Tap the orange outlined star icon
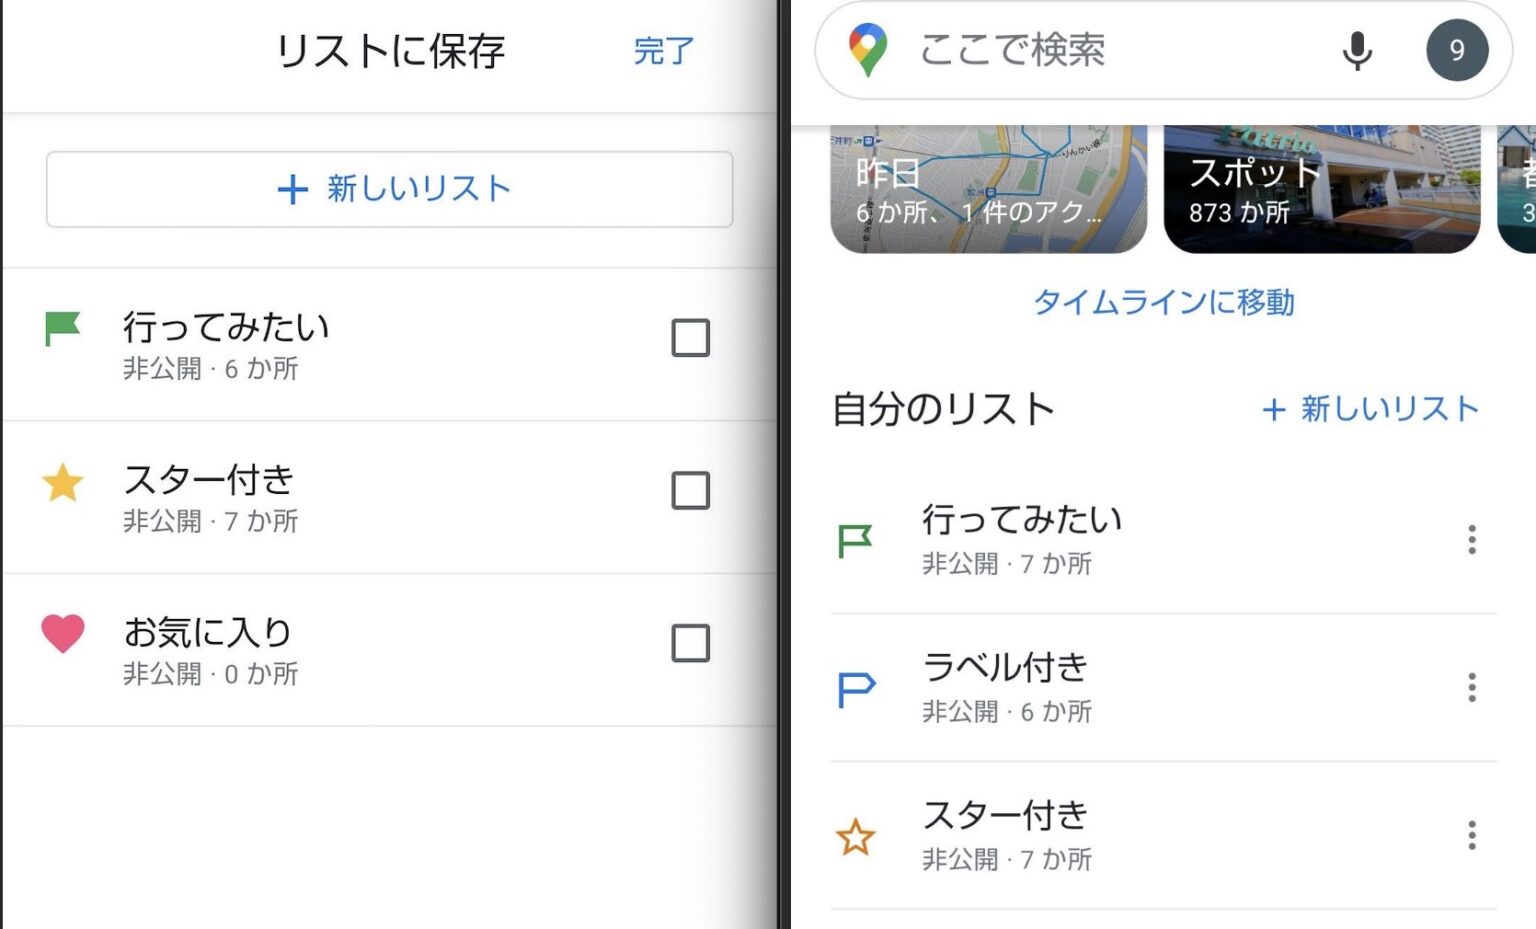 856,837
